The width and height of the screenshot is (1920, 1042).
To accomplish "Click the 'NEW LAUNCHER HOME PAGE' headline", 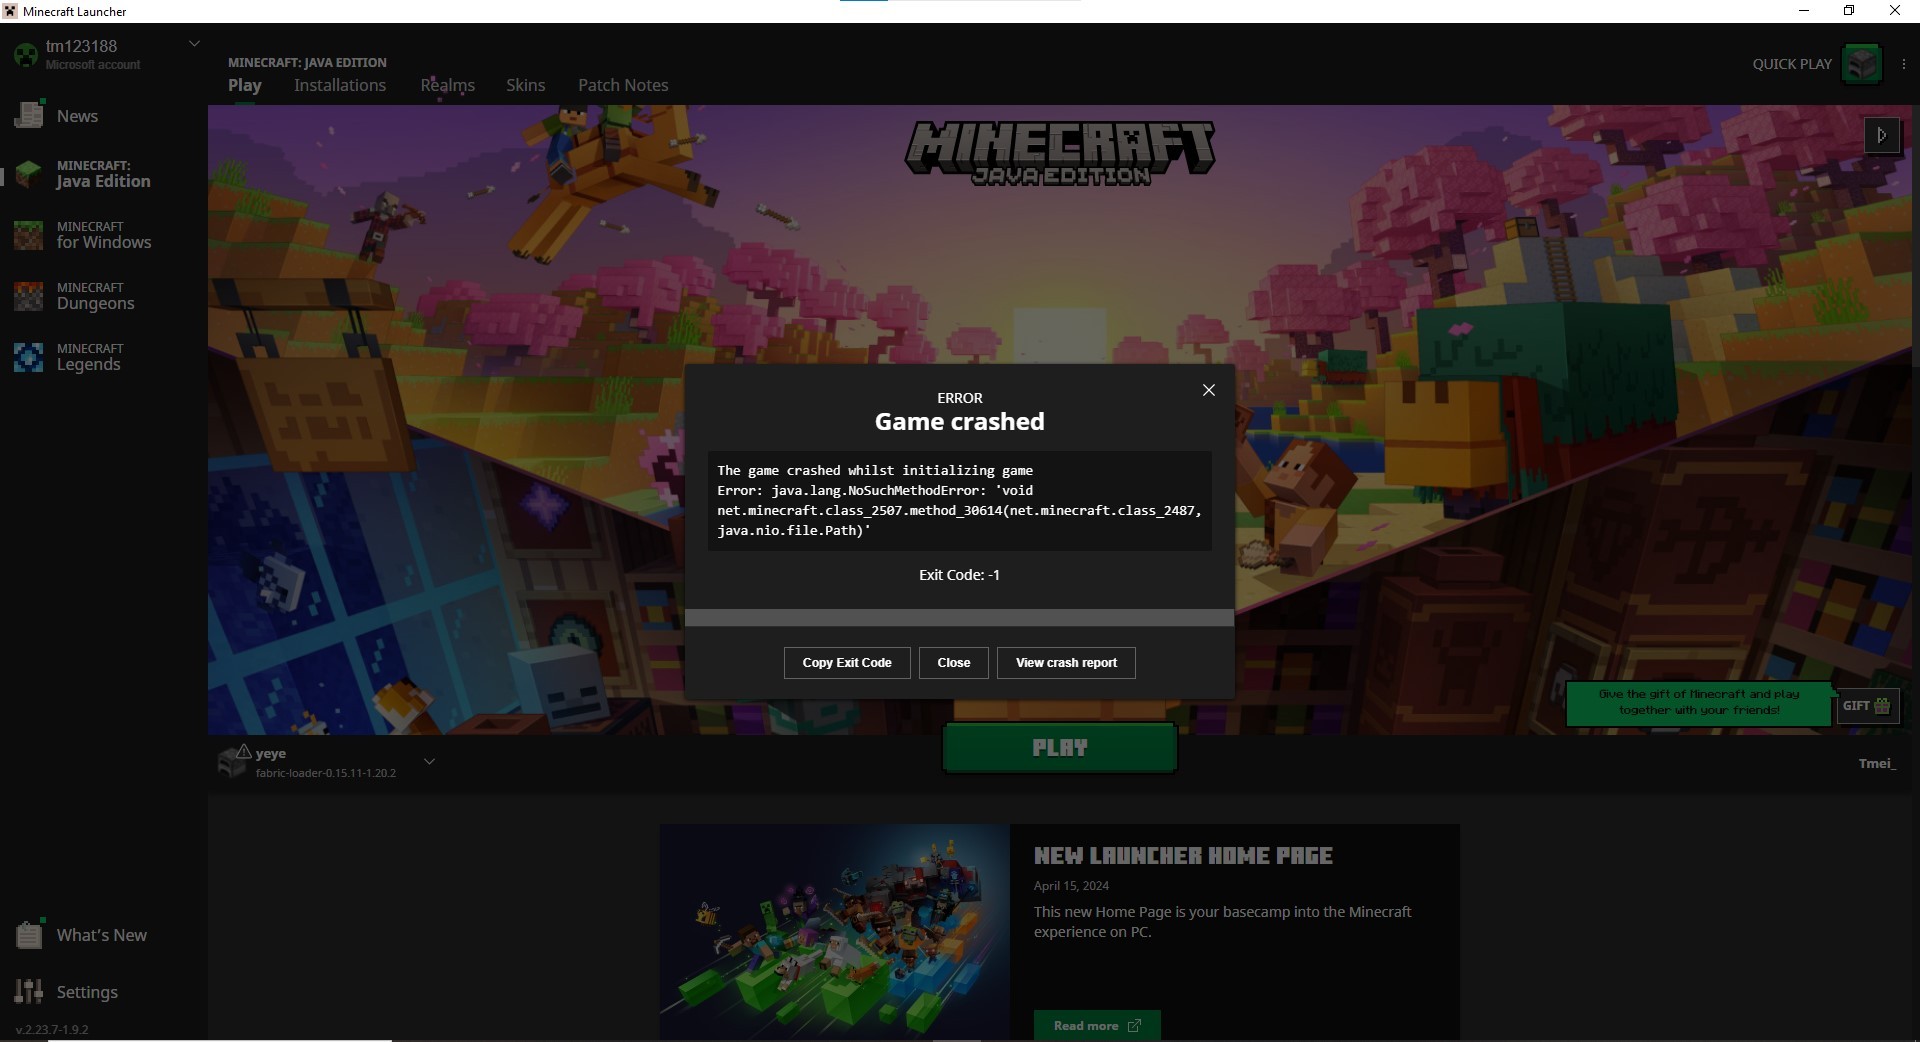I will pos(1183,856).
